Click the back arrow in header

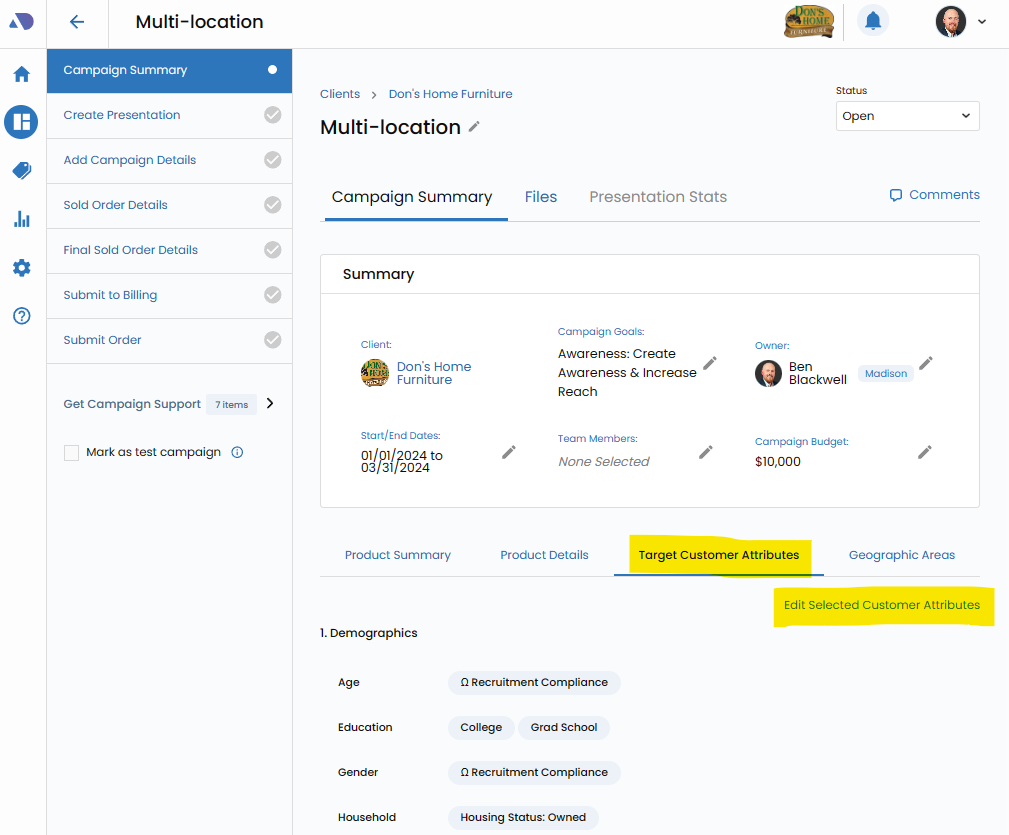[x=77, y=22]
